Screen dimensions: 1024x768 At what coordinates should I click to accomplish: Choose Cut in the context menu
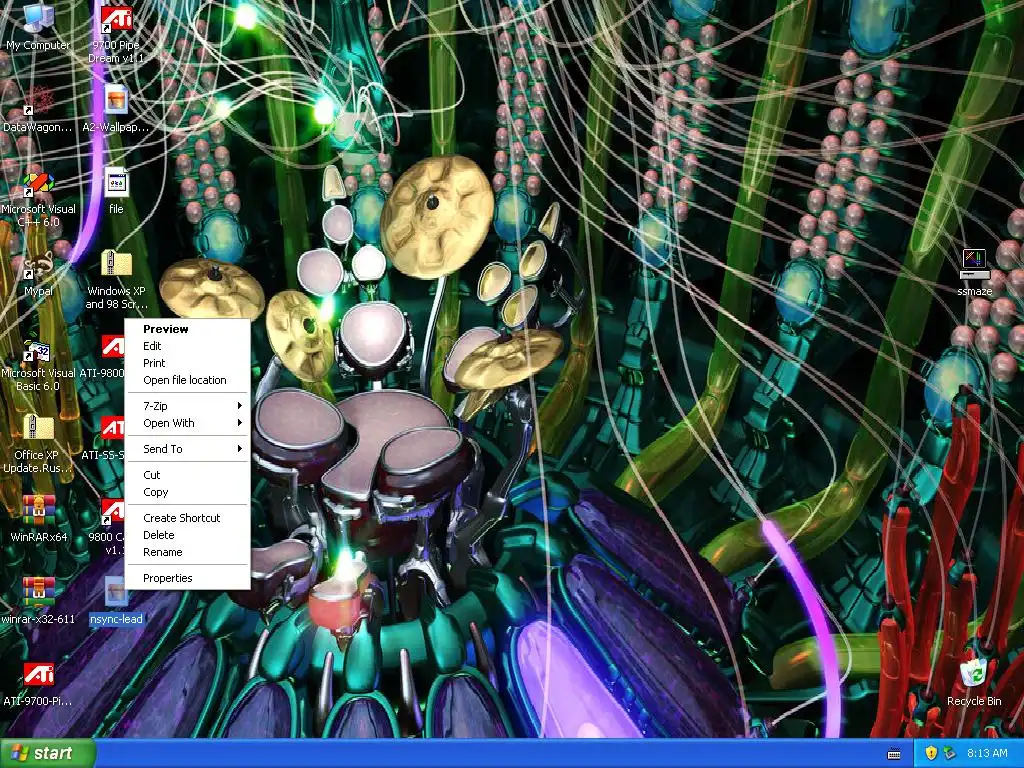coord(187,475)
